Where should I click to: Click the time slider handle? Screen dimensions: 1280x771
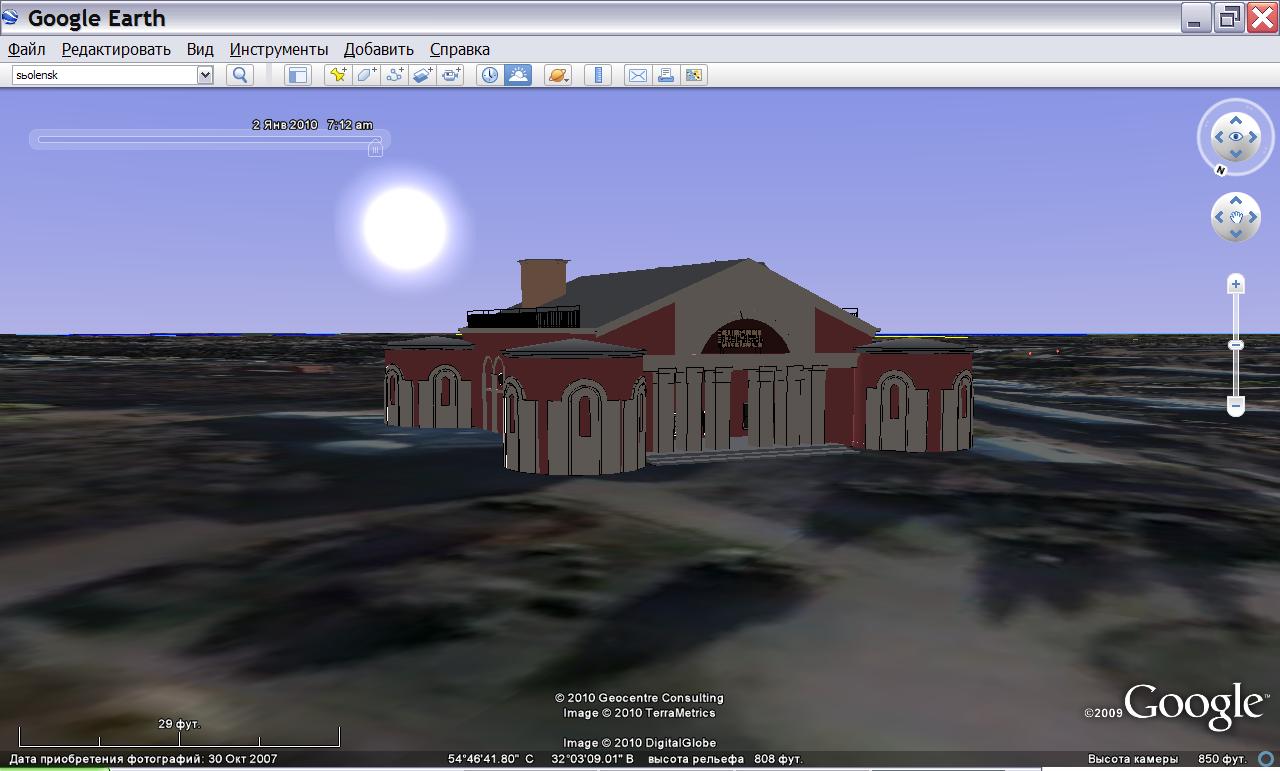click(x=375, y=148)
